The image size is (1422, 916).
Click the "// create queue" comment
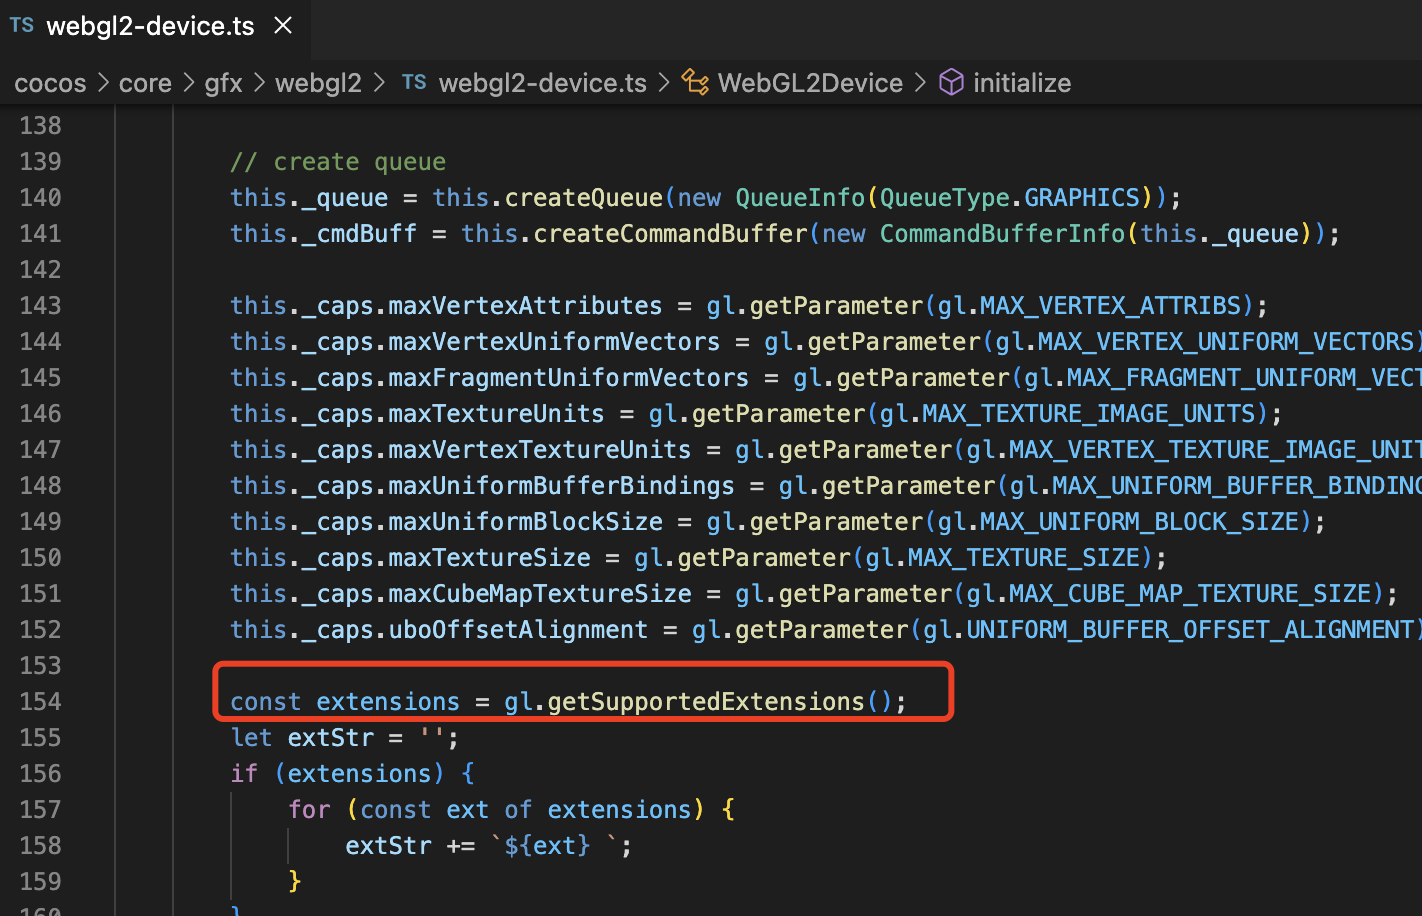pos(338,161)
